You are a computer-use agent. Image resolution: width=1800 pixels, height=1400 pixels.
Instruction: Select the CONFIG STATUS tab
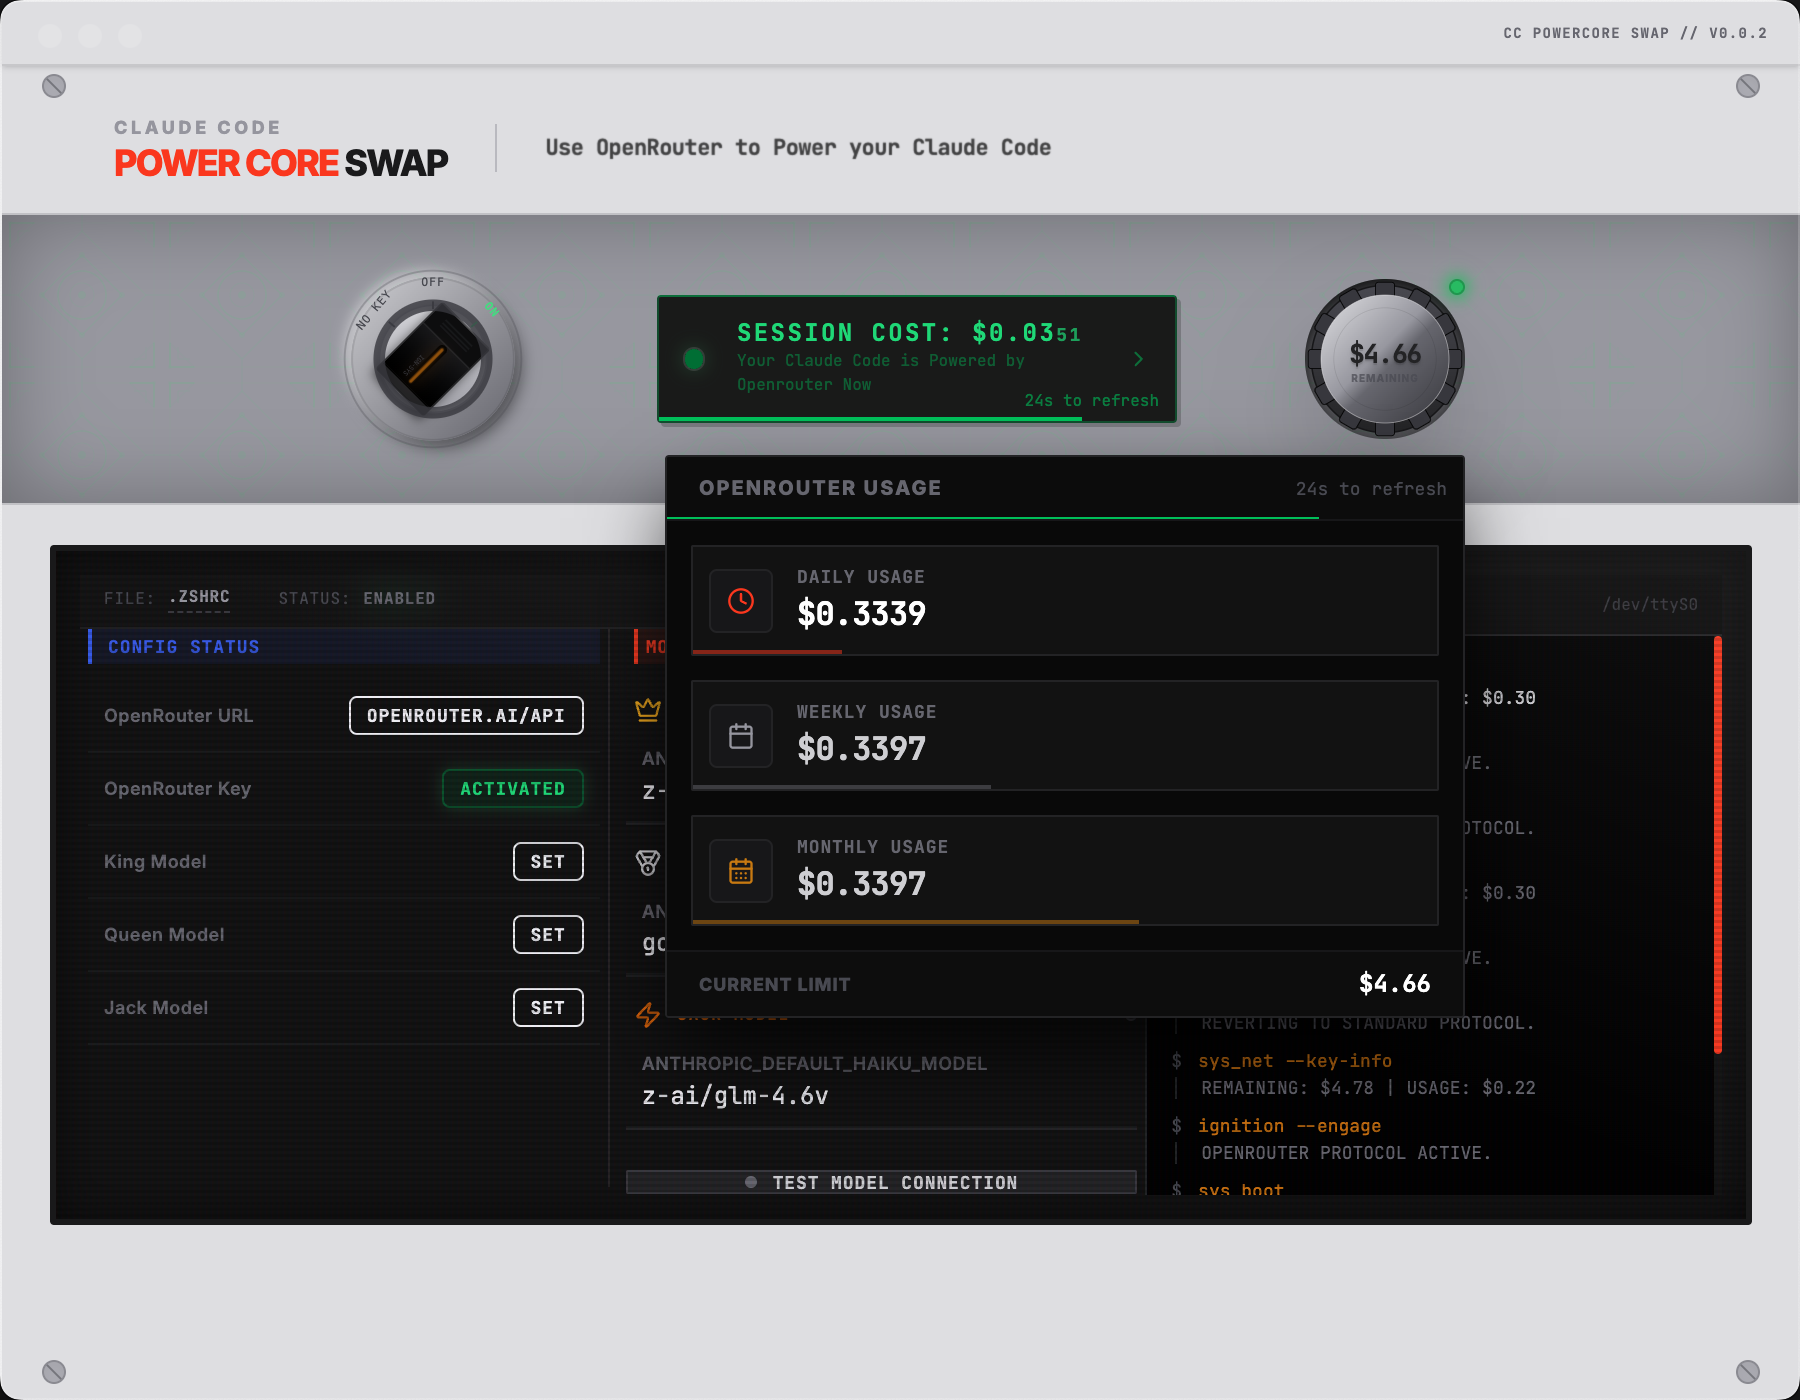[x=184, y=647]
